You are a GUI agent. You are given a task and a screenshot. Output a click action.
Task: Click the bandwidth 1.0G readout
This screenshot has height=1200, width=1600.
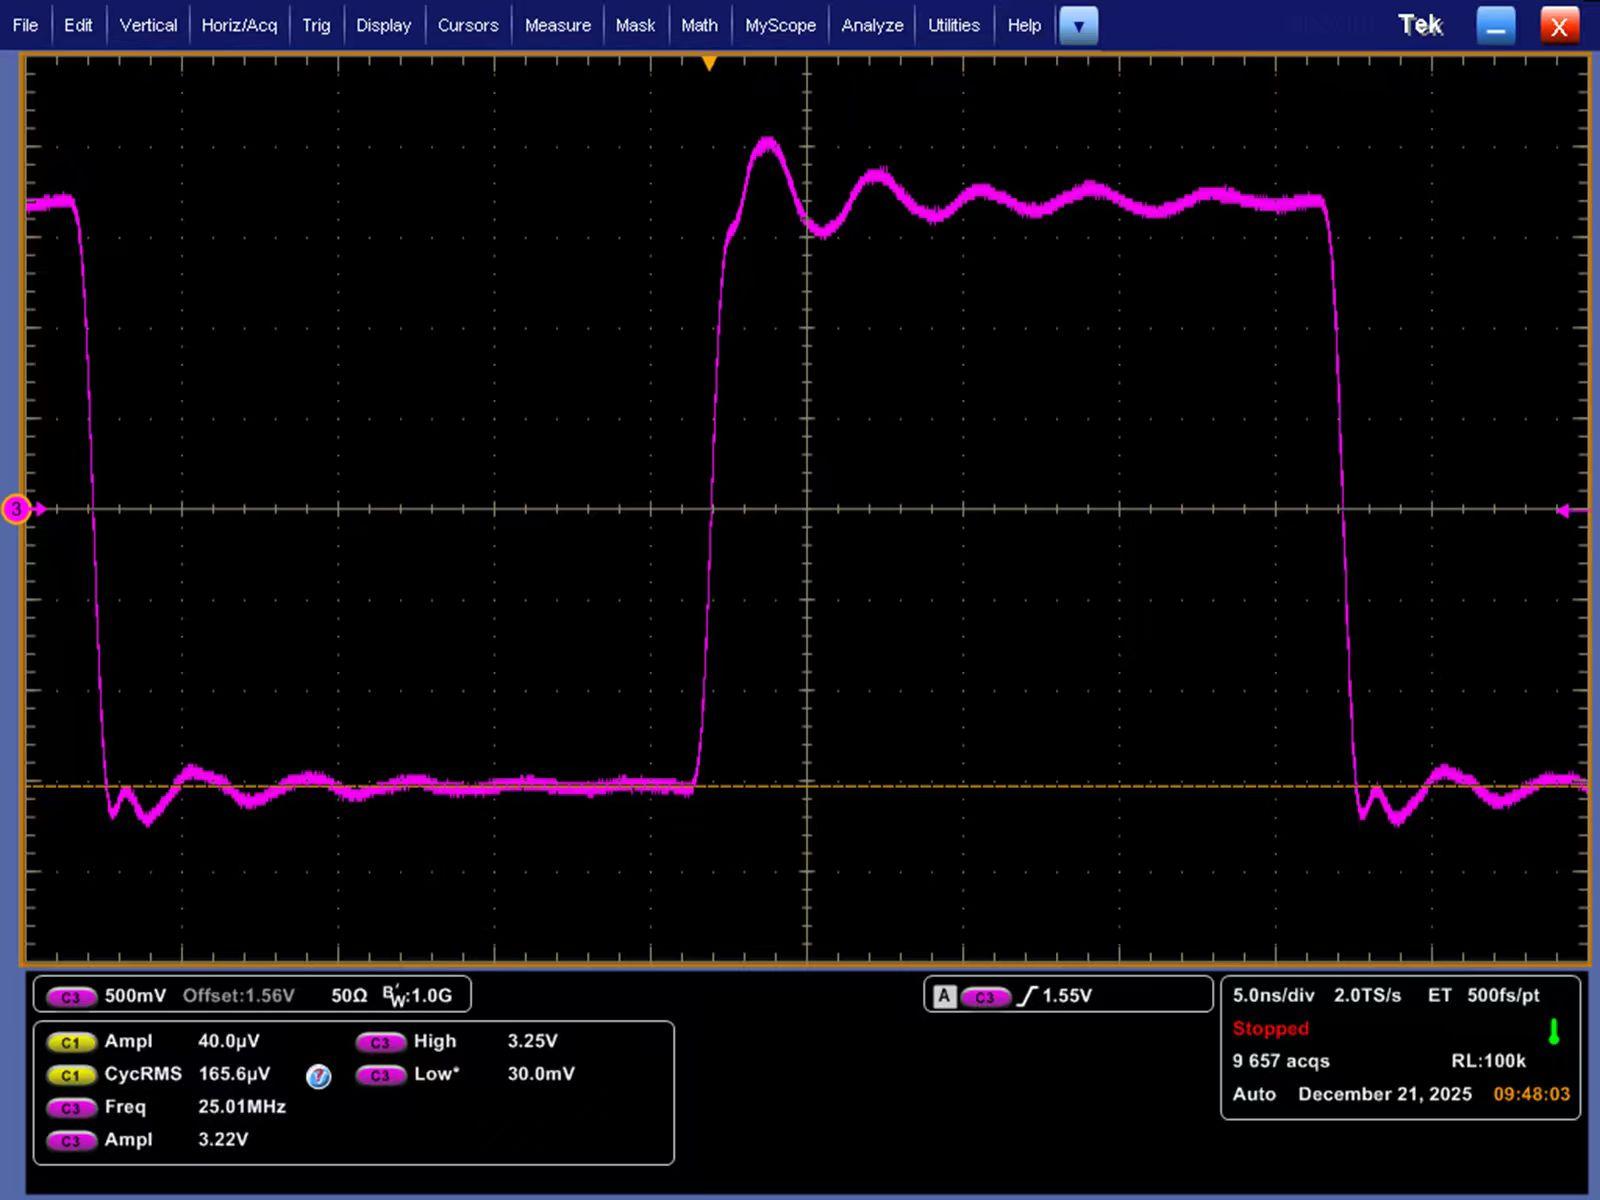[417, 995]
